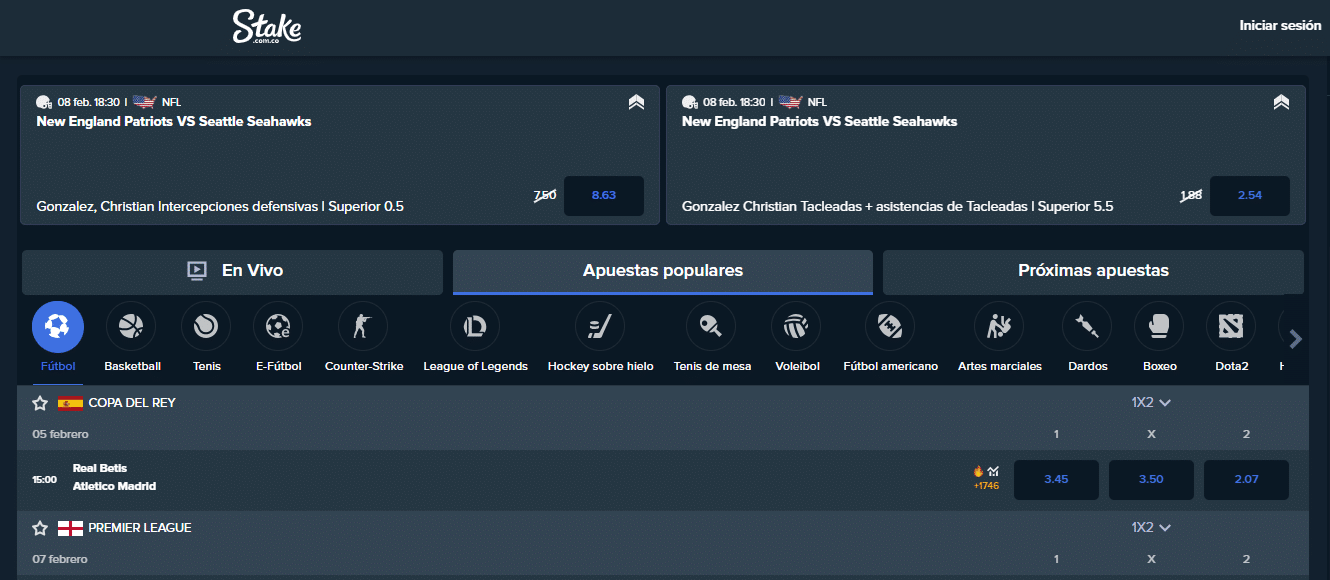1330x580 pixels.
Task: Bet on Real Betis at 3.45 odds
Action: 1056,479
